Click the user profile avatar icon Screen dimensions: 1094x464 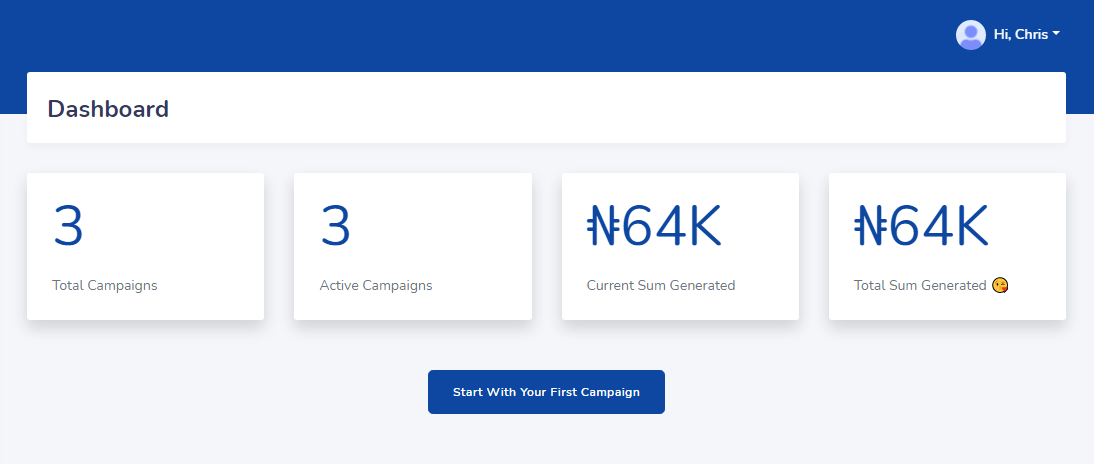click(x=970, y=35)
